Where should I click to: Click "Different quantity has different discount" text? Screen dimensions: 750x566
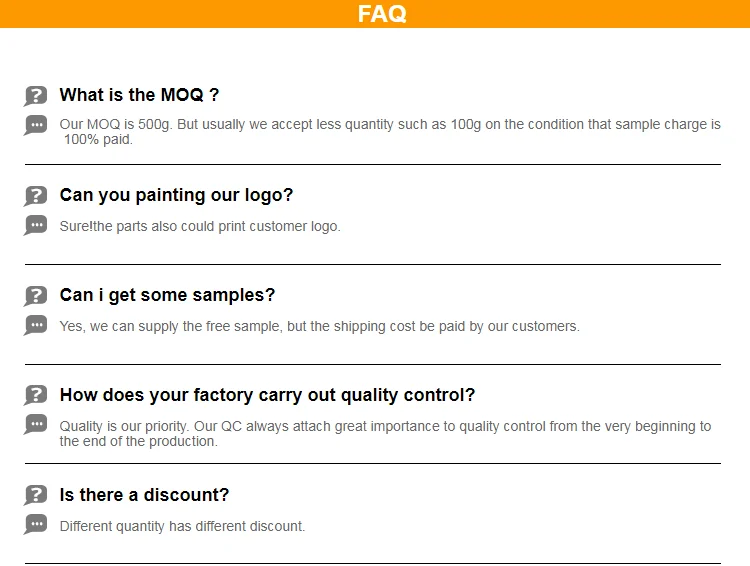(182, 526)
